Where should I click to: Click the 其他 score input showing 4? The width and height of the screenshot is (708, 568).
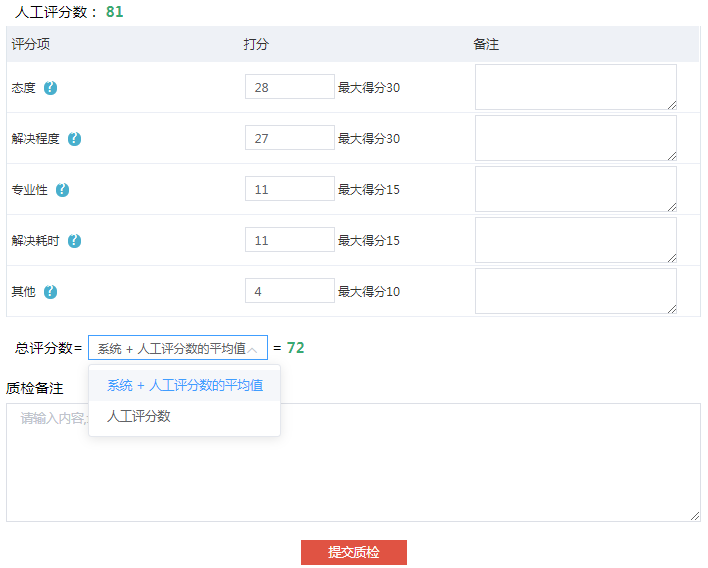tap(289, 291)
